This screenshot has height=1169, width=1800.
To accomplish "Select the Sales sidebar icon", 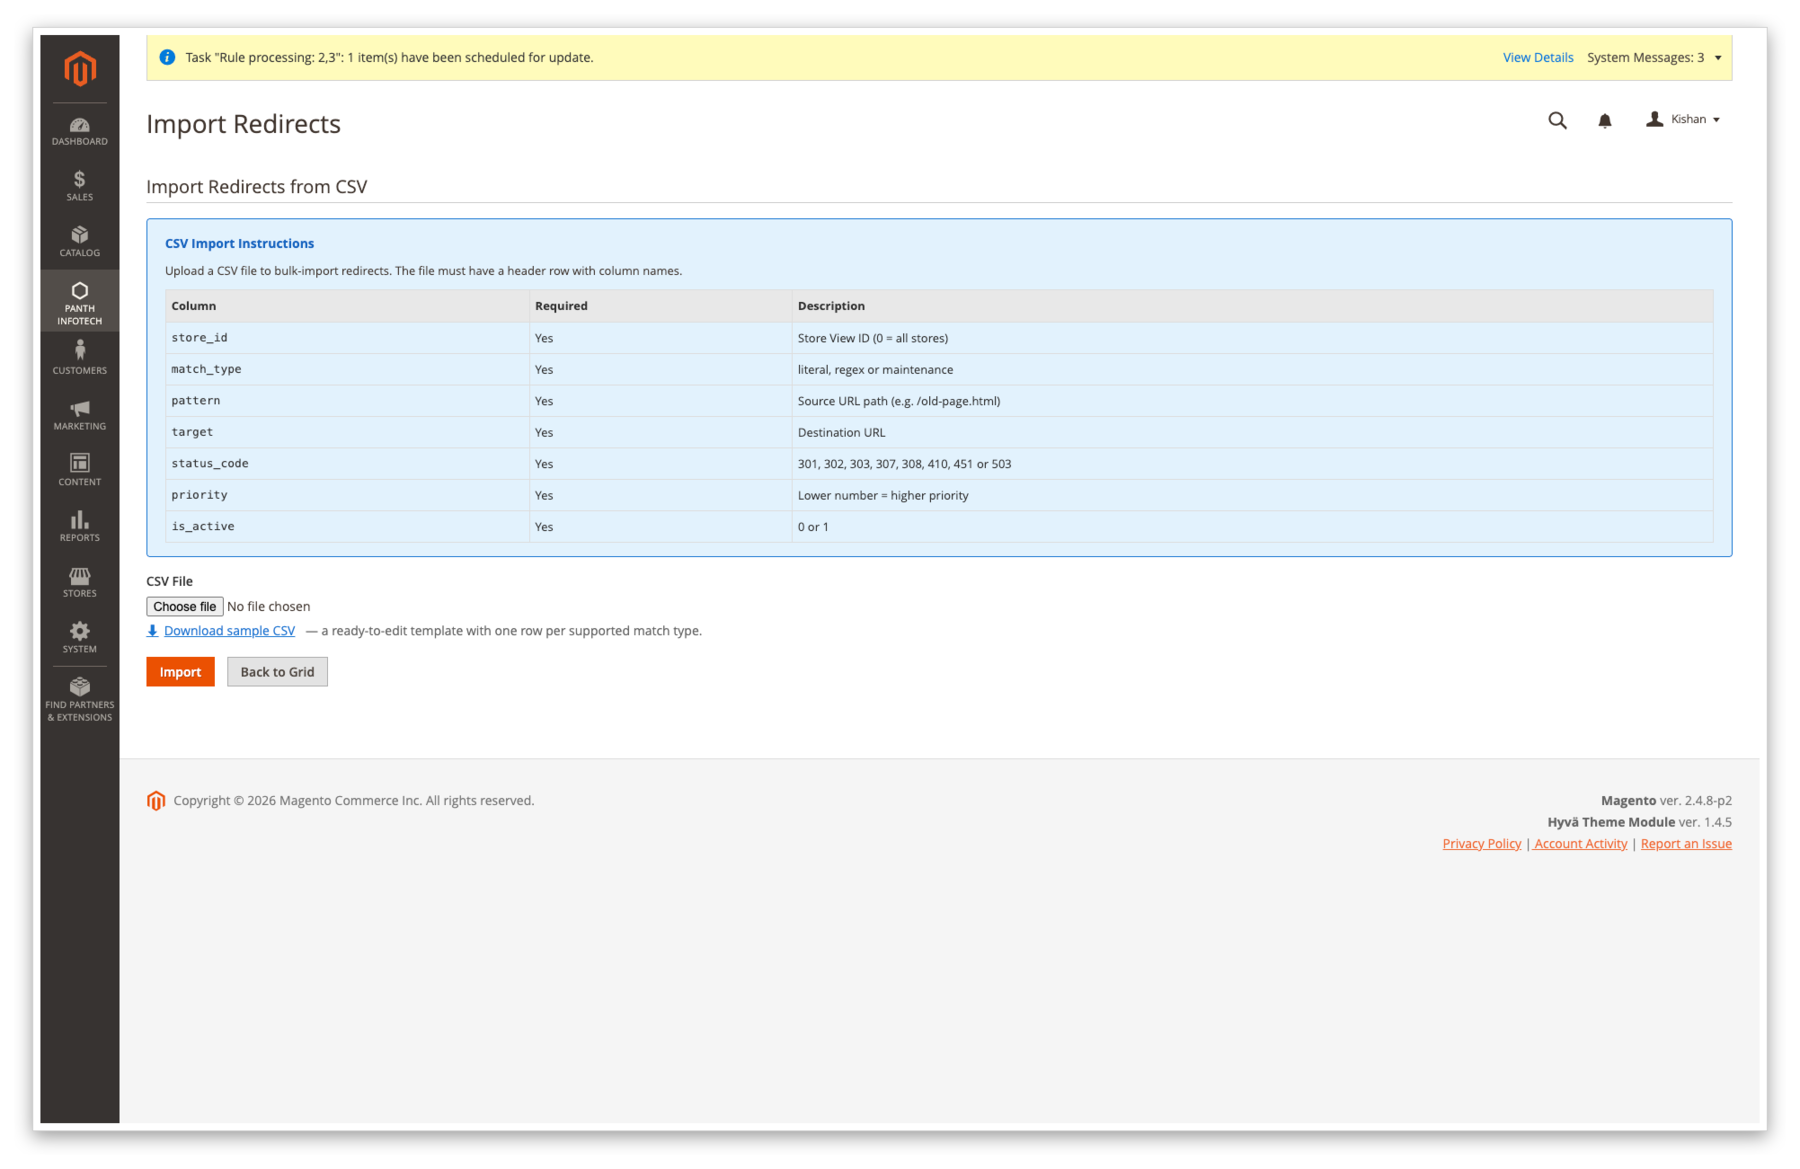I will pos(79,185).
